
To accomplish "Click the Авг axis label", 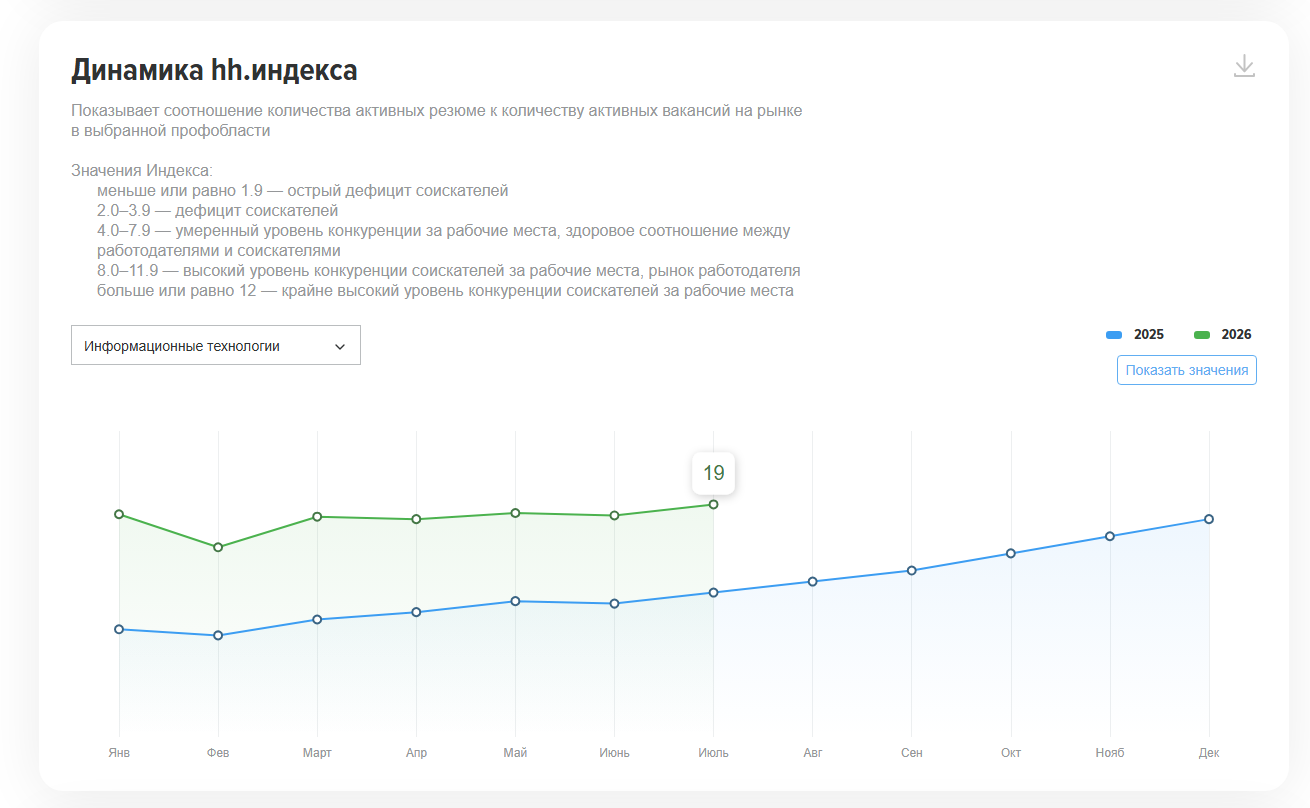I will [x=812, y=753].
